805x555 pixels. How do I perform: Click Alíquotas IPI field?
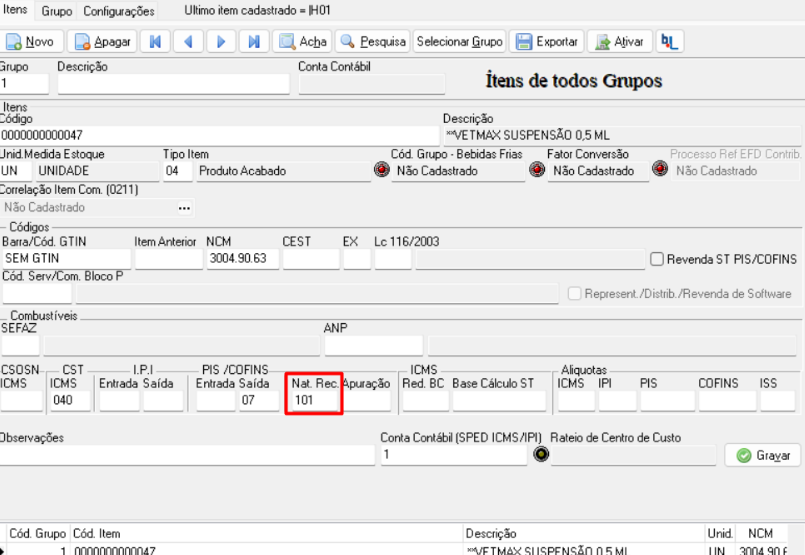click(618, 401)
